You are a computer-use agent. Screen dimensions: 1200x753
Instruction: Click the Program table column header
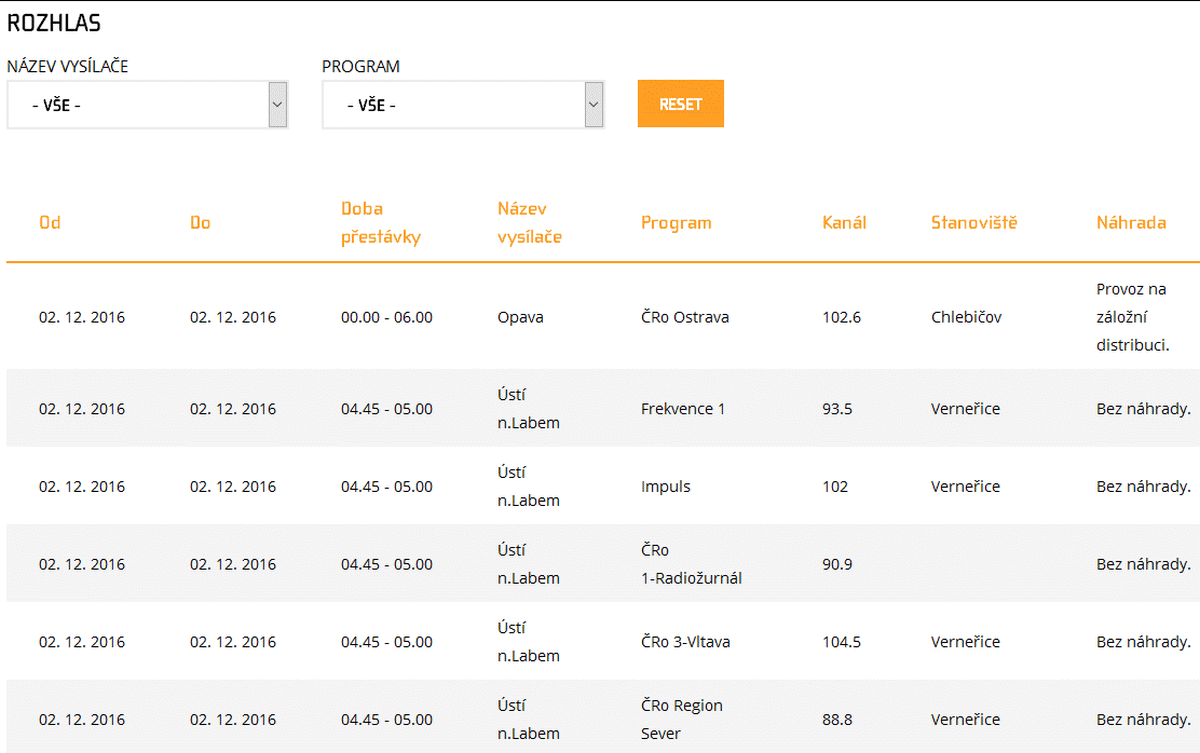676,223
